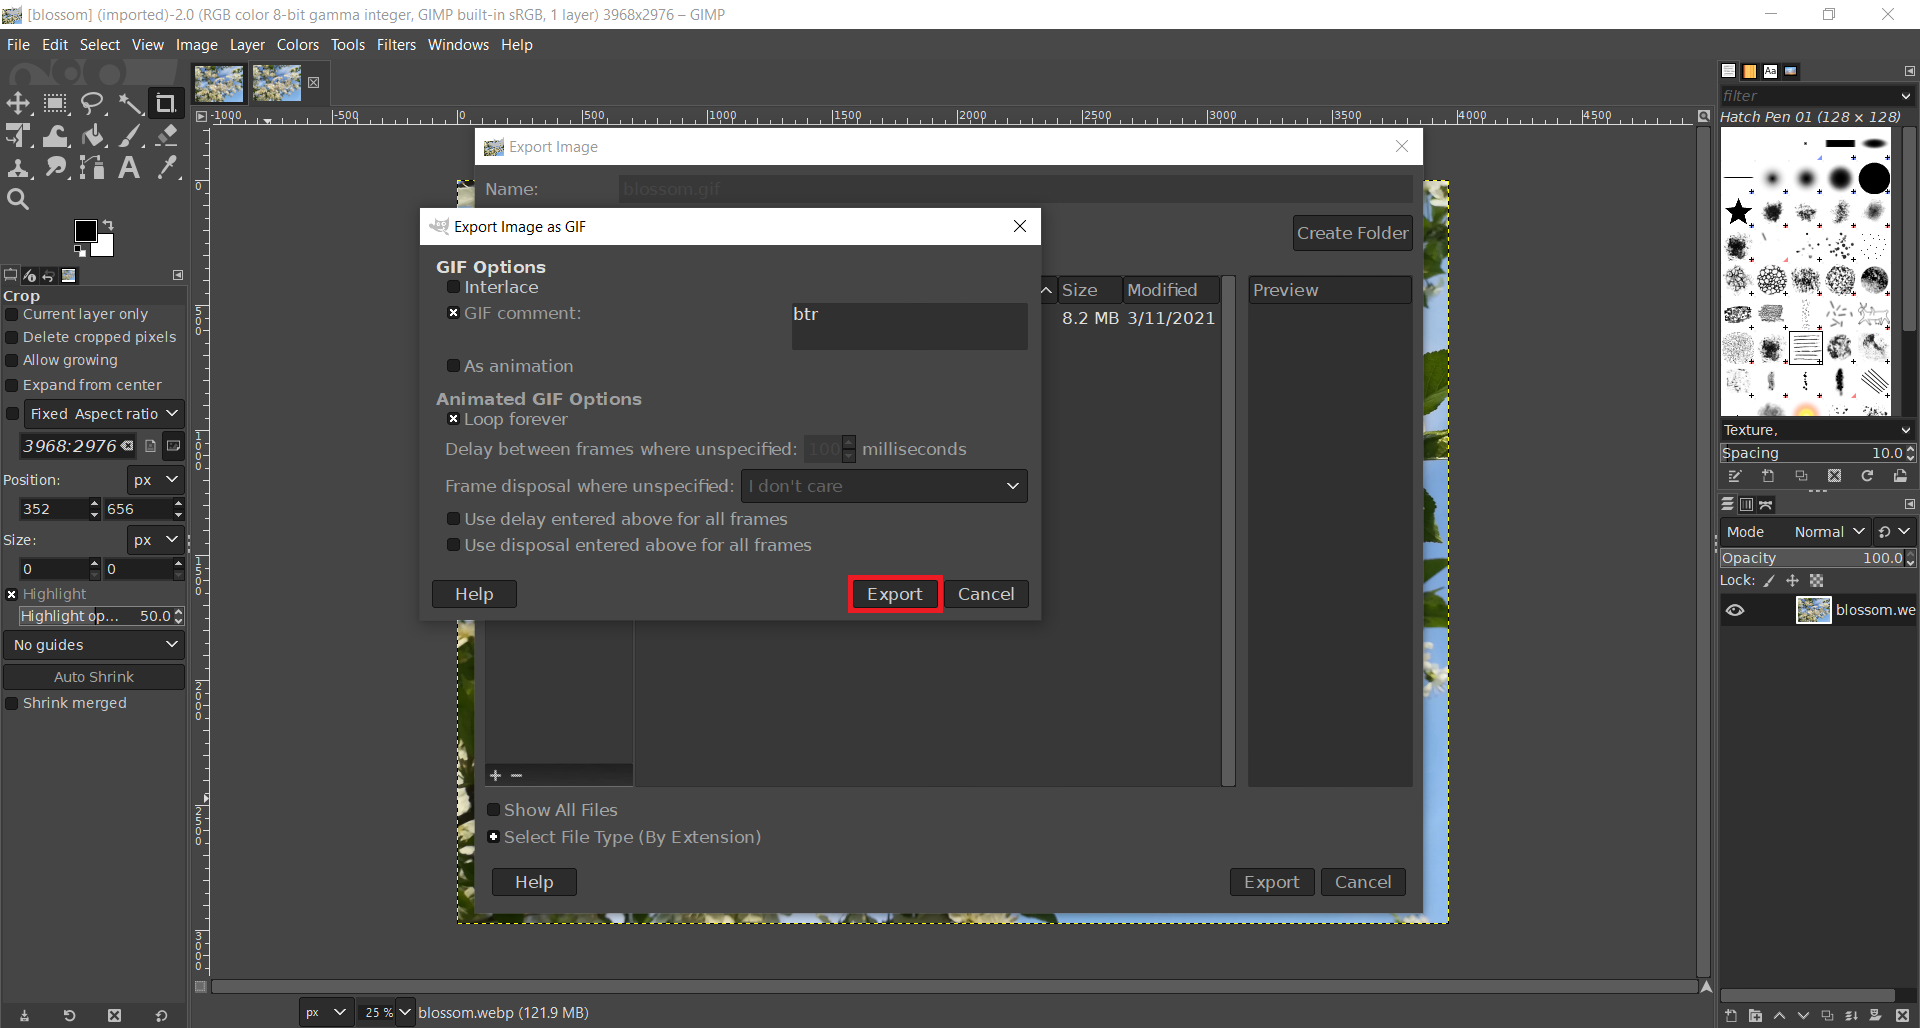This screenshot has width=1920, height=1028.
Task: Click Export in the GIF dialog
Action: (894, 594)
